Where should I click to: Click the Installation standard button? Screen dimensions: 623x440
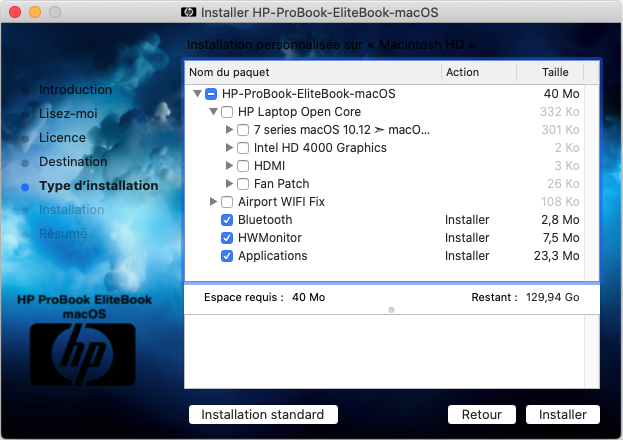point(263,415)
